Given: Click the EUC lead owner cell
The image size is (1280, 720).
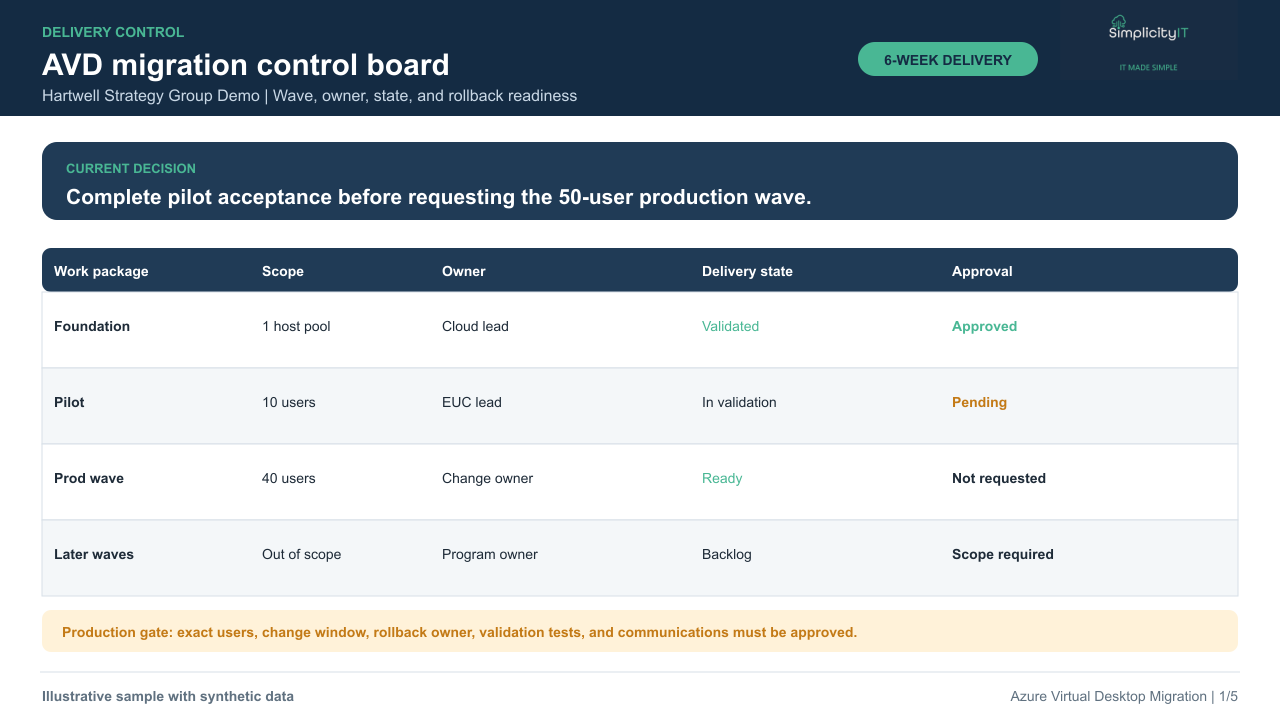Looking at the screenshot, I should coord(472,402).
